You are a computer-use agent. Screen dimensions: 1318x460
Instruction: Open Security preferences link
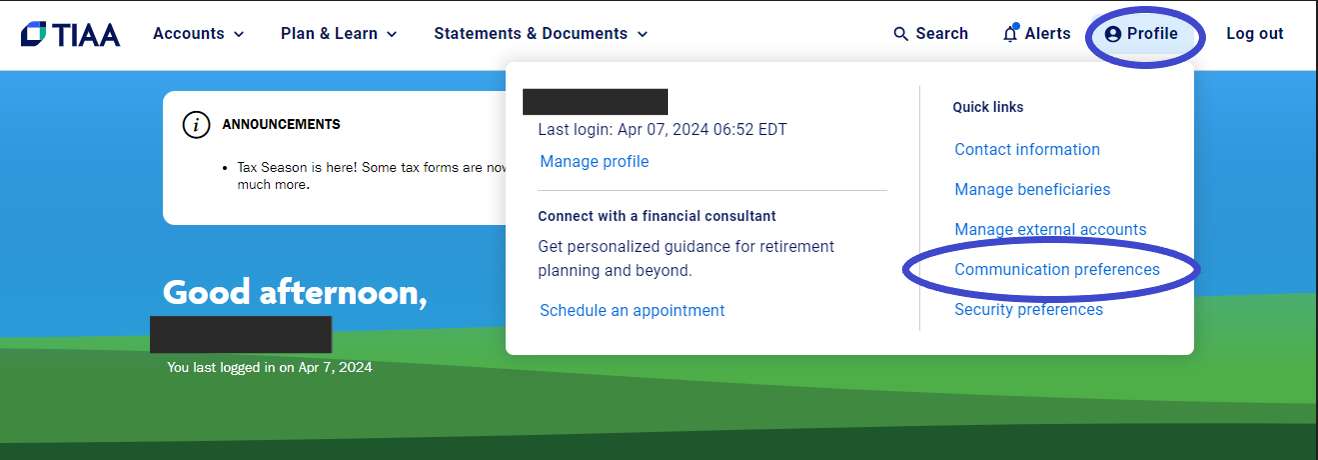[x=1029, y=309]
